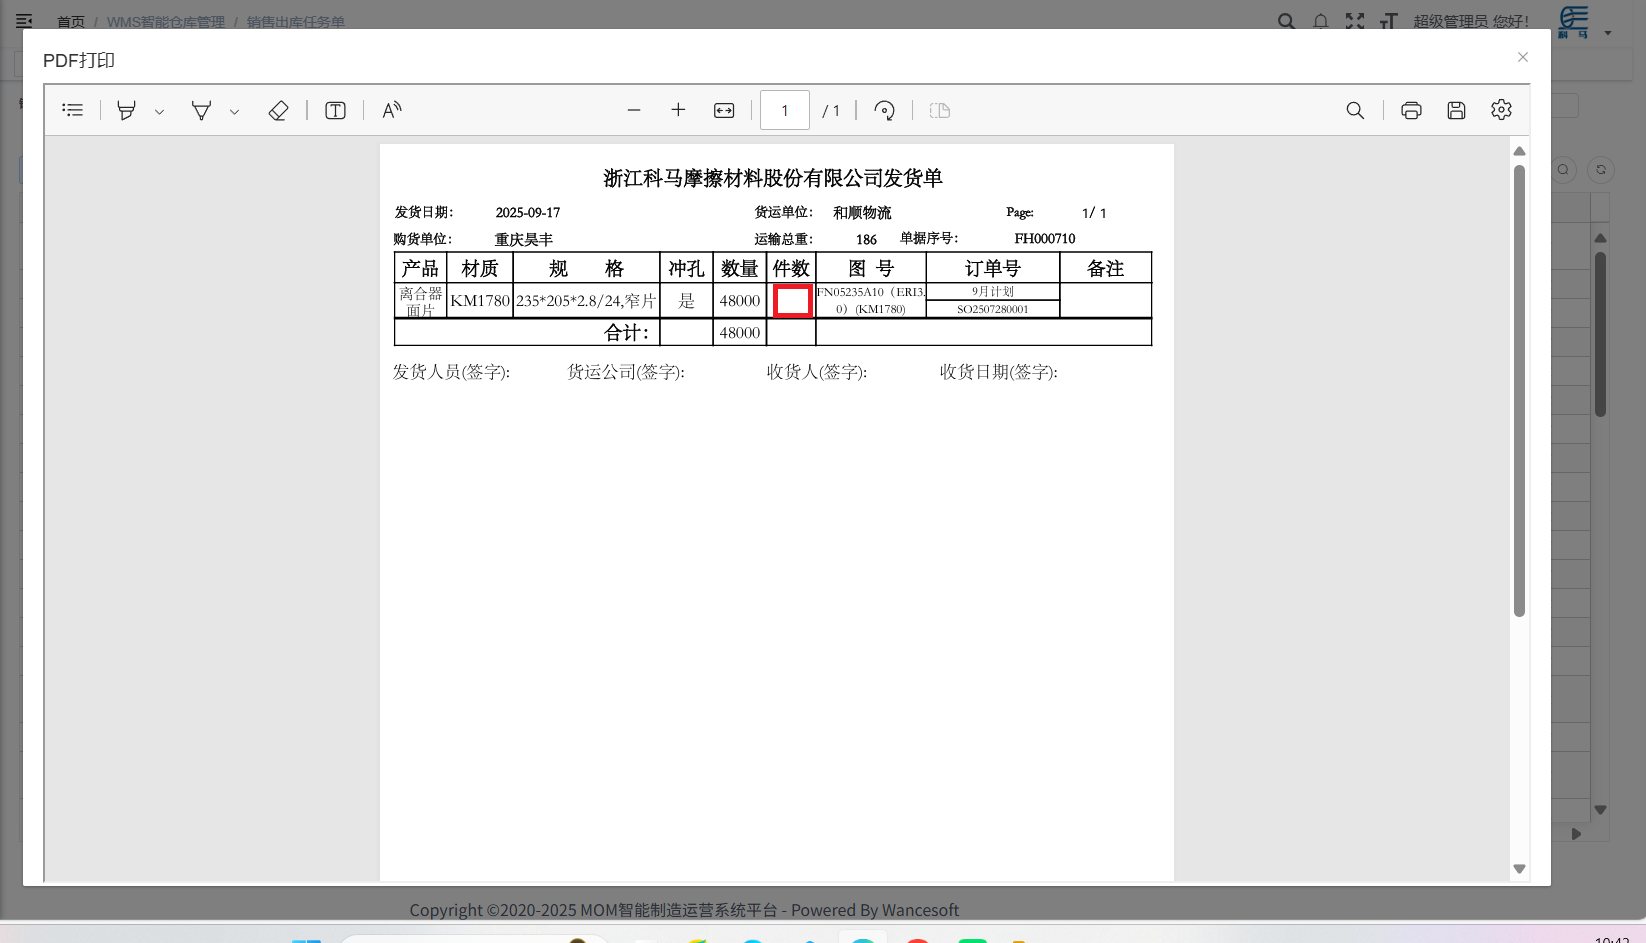Toggle the read aloud button
The height and width of the screenshot is (943, 1646).
pos(392,110)
